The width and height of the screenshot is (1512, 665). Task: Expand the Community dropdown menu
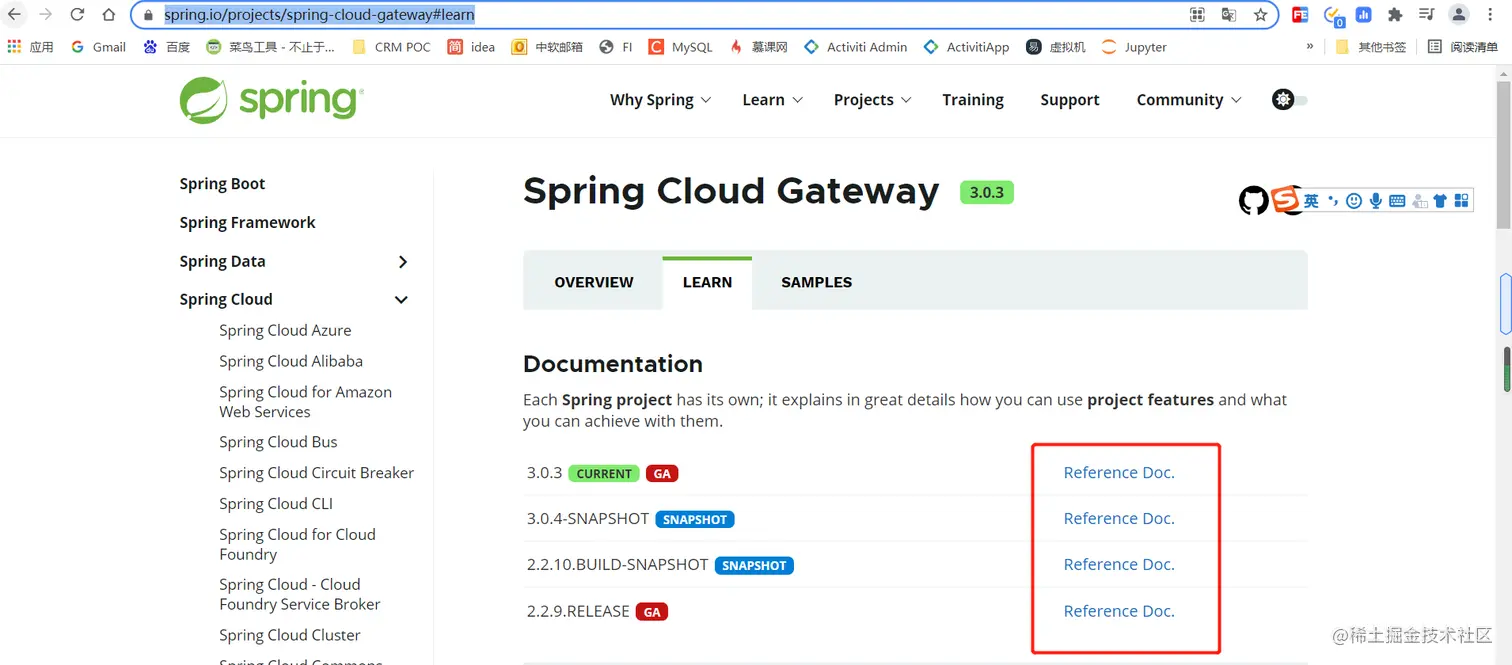click(x=1189, y=100)
